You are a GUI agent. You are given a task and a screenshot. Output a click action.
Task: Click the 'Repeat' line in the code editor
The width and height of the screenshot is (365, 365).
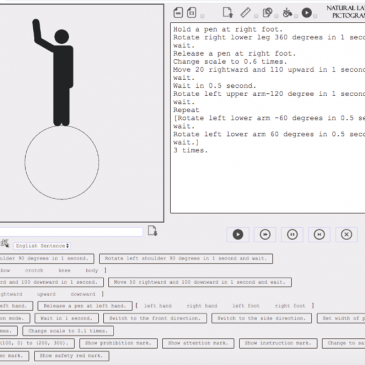coord(186,110)
